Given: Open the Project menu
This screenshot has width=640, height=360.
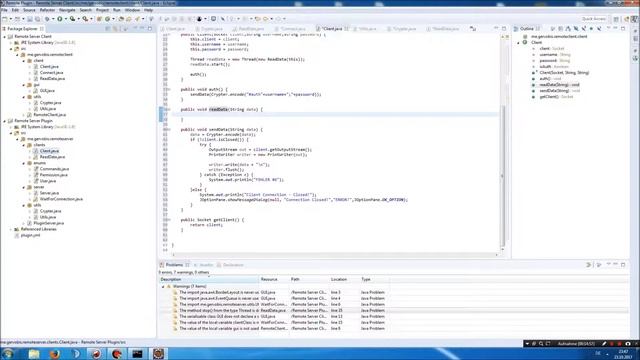Looking at the screenshot, I should click(x=102, y=10).
